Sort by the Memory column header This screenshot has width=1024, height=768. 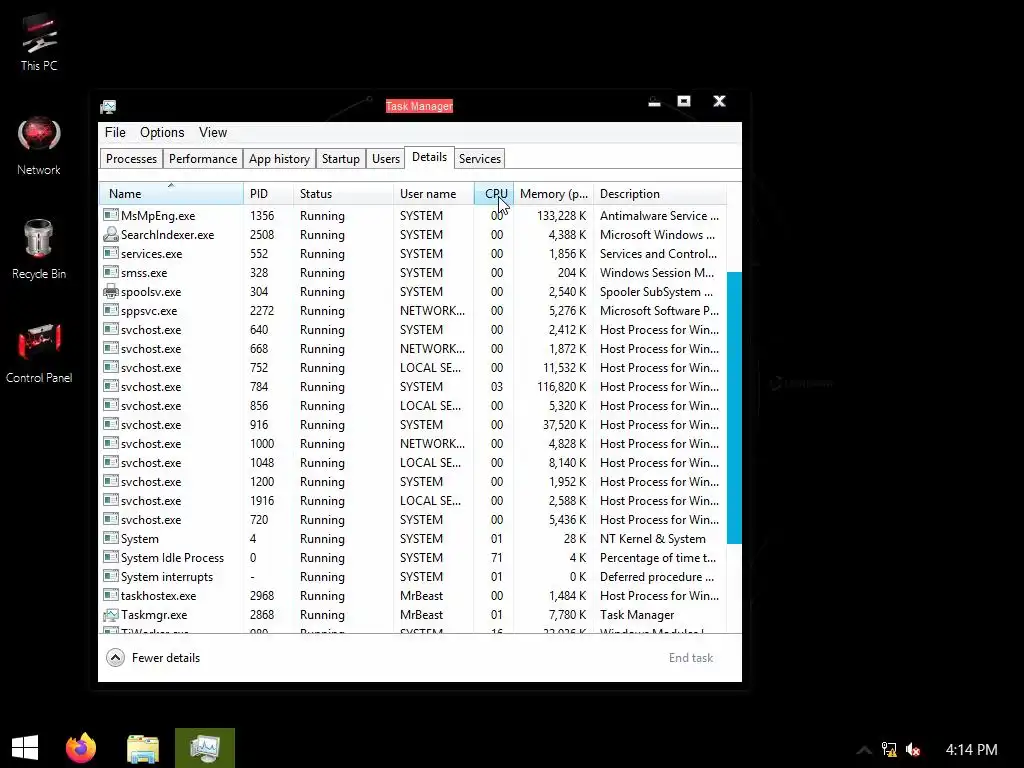pyautogui.click(x=554, y=194)
